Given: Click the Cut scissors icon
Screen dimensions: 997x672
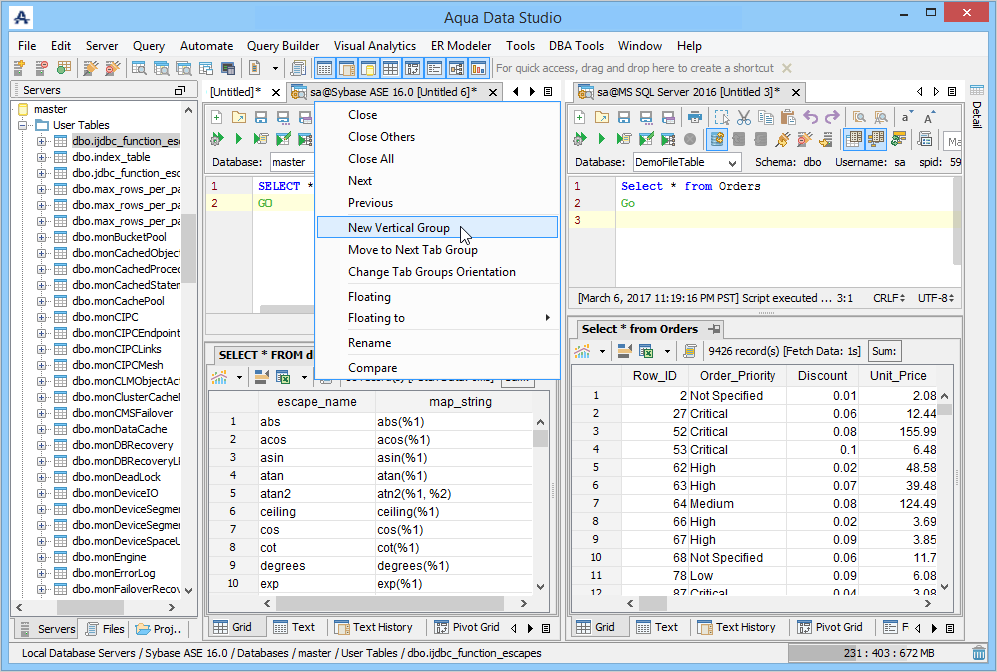Looking at the screenshot, I should point(744,117).
